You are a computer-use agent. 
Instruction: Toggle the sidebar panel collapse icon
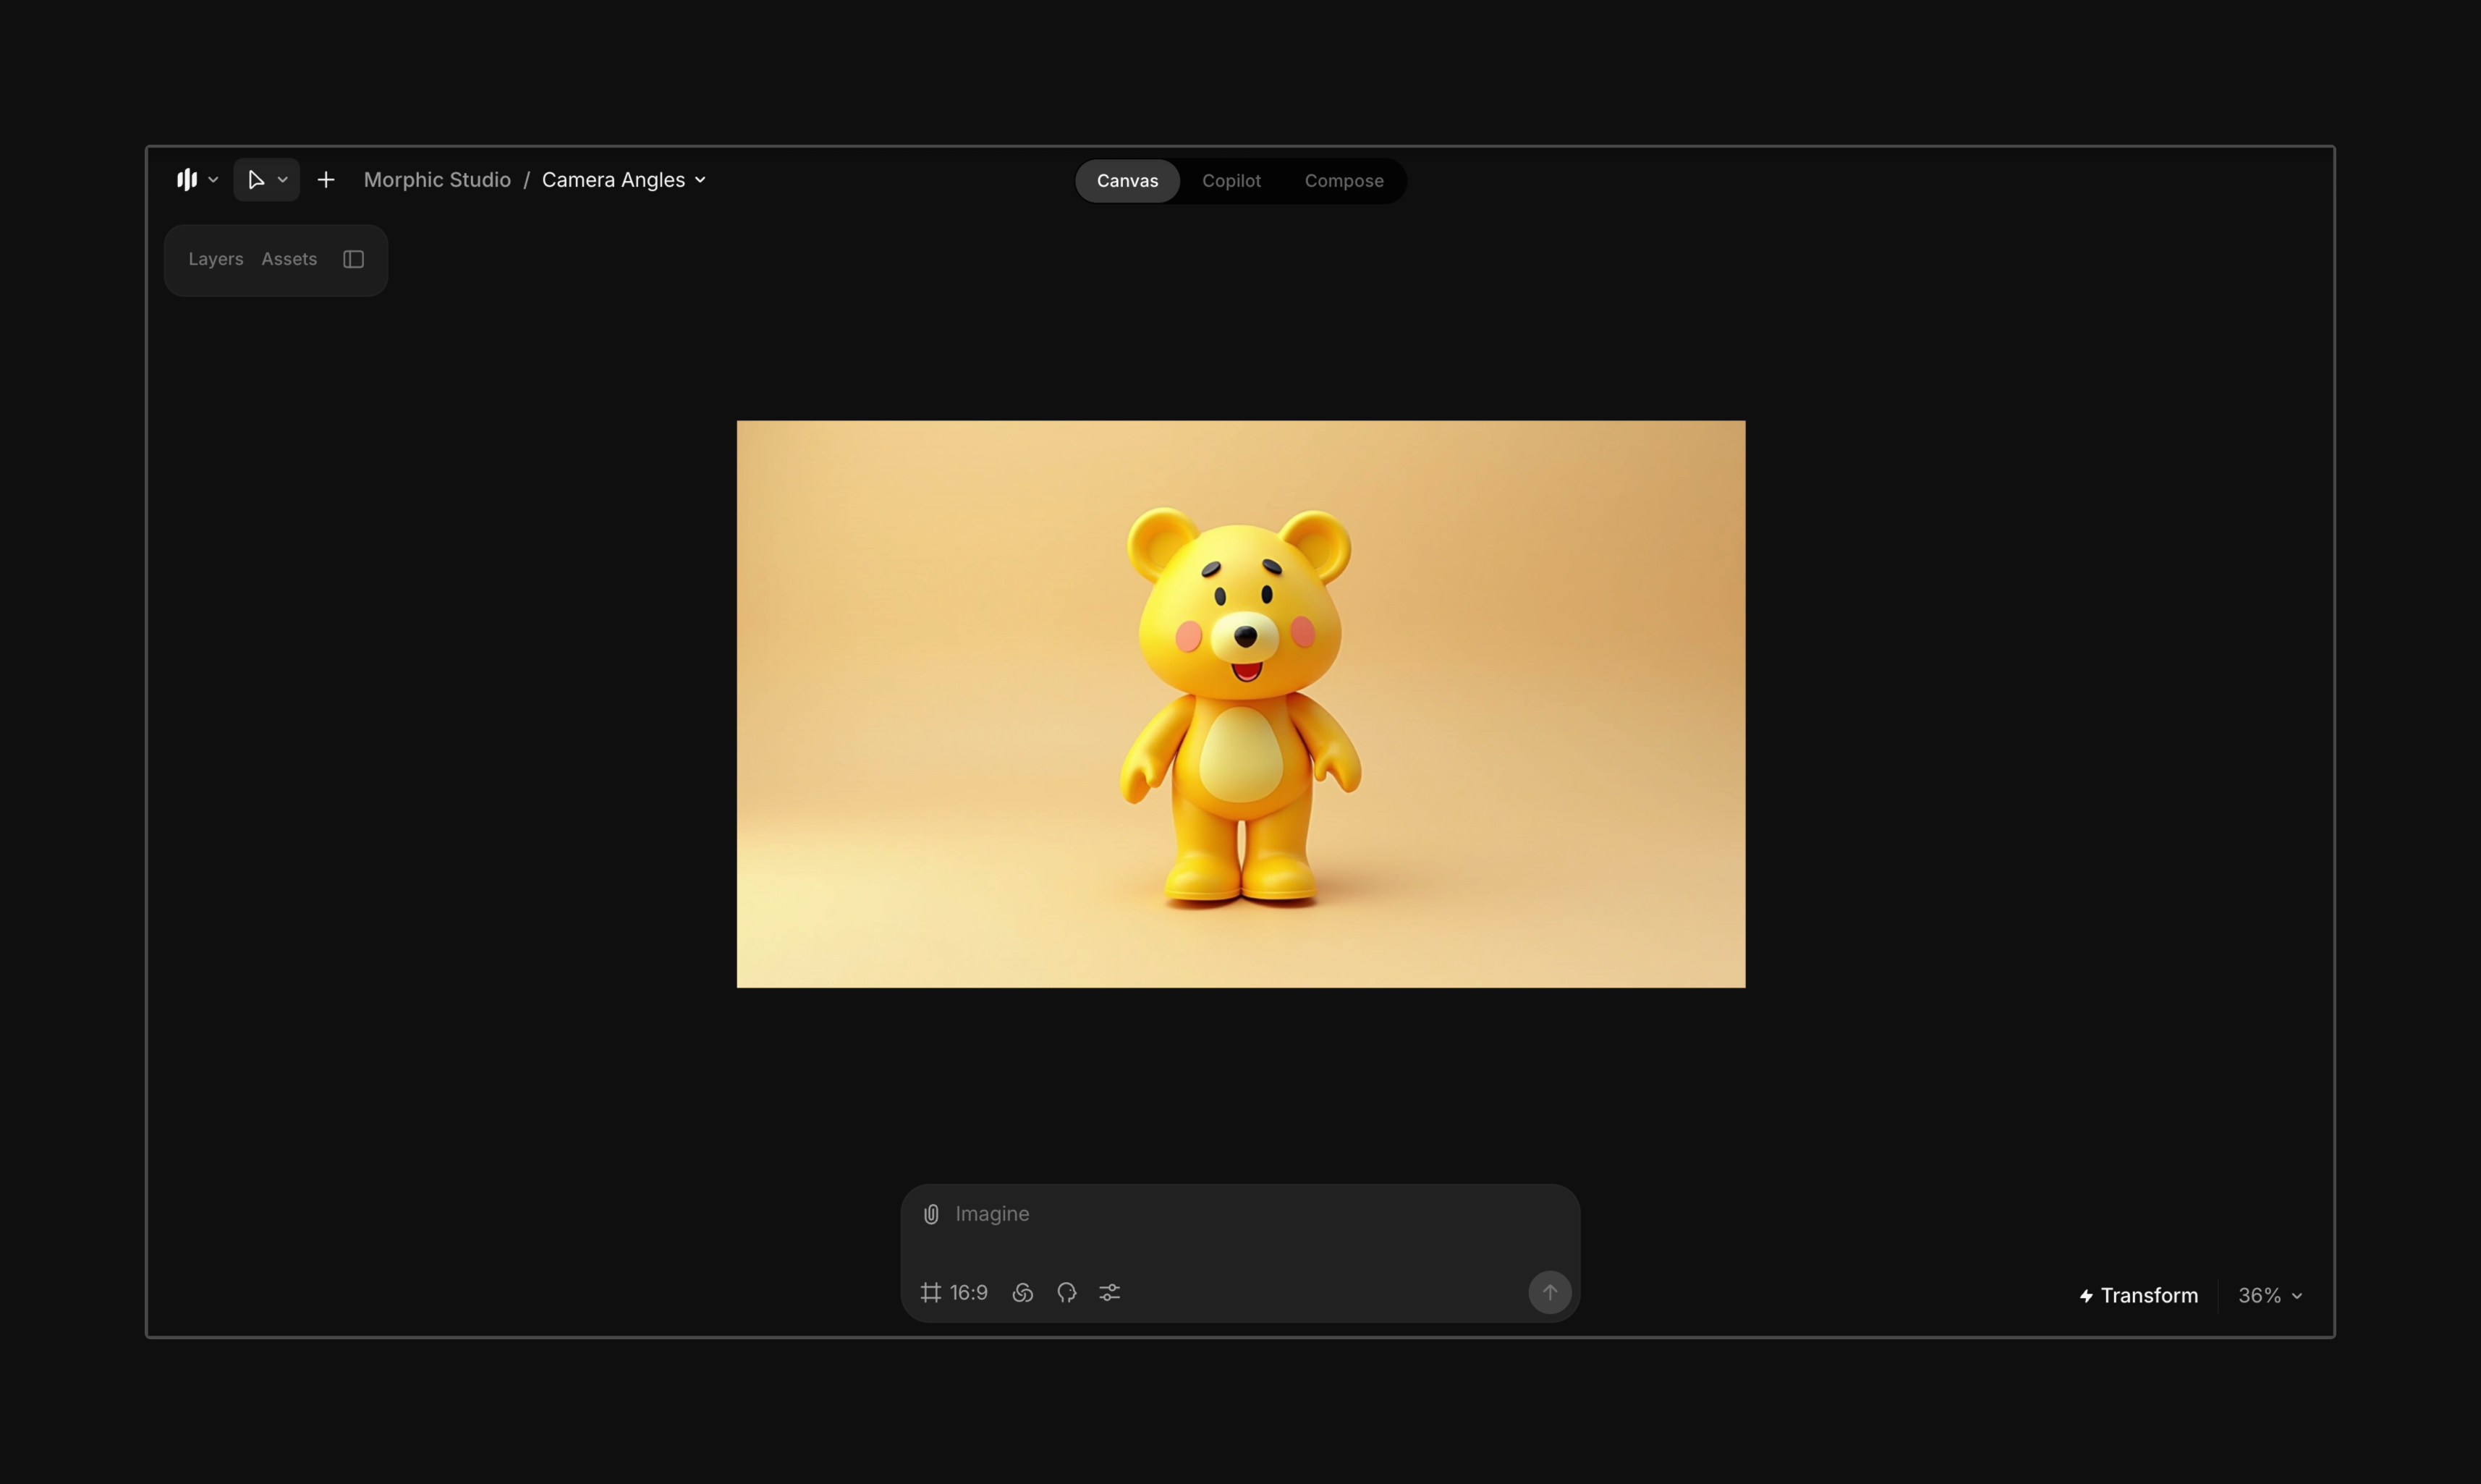pos(353,259)
